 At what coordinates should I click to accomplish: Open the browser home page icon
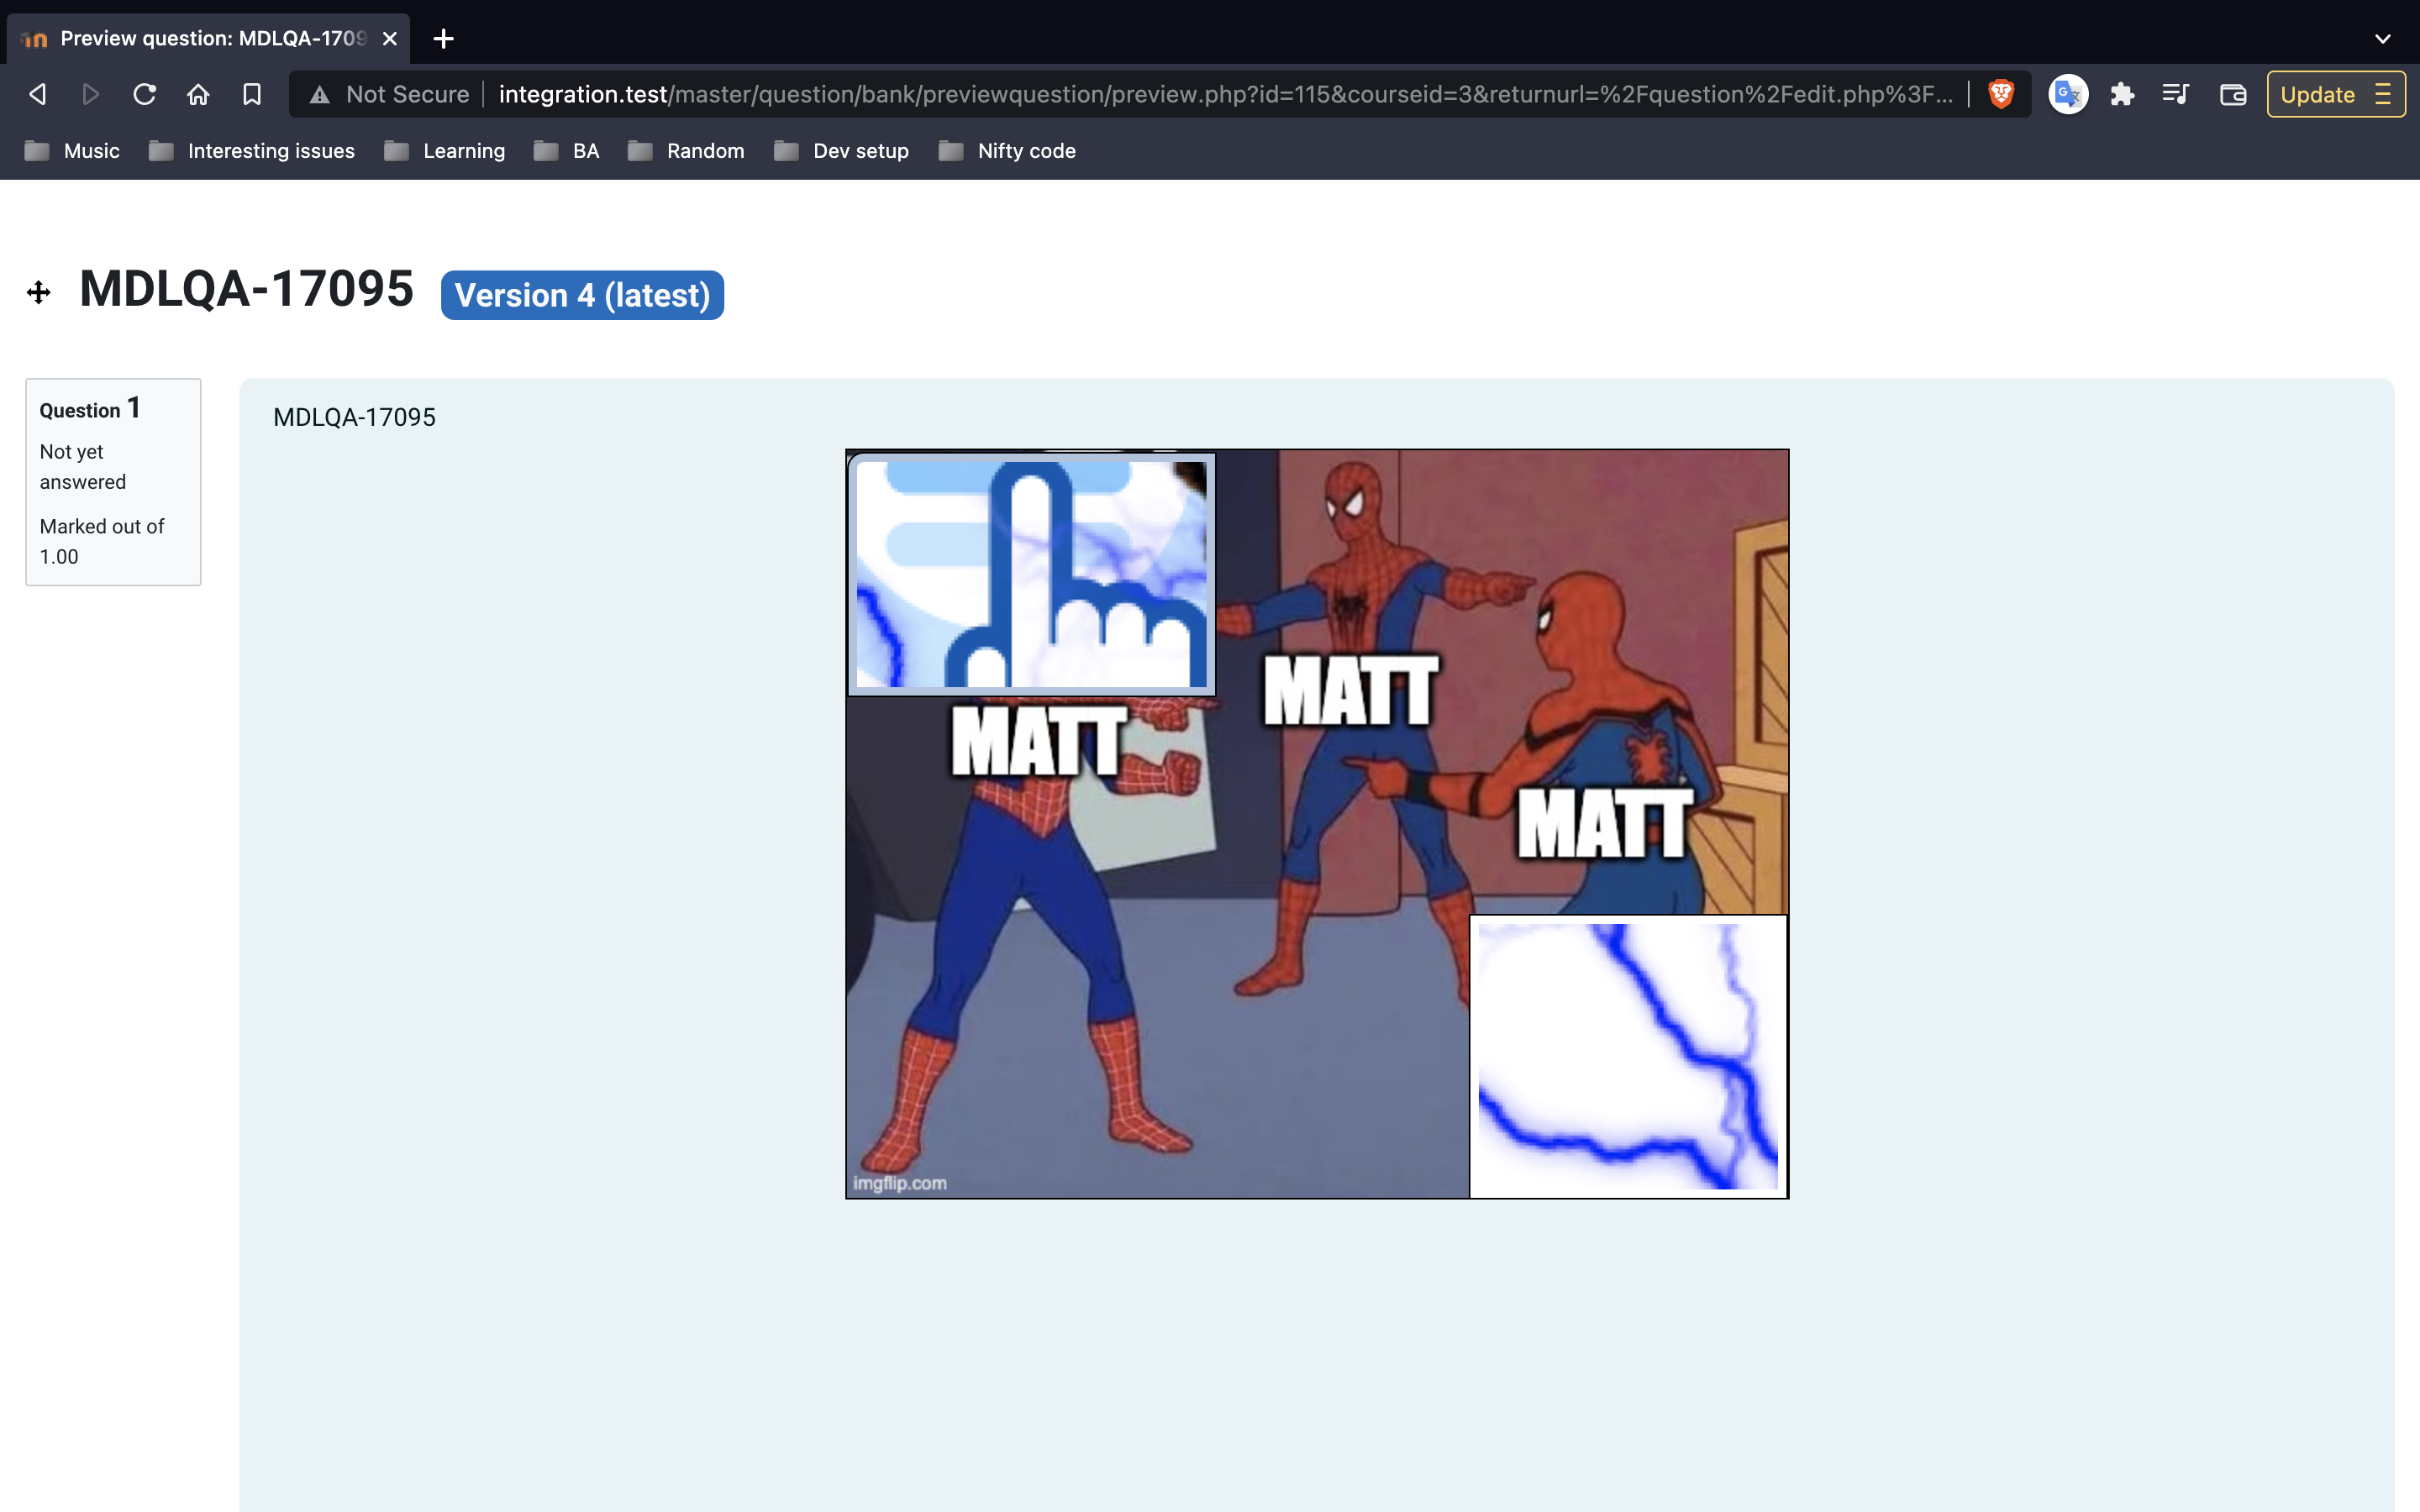coord(198,94)
